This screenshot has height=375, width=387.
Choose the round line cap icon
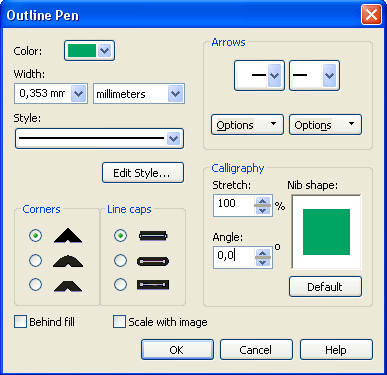coord(153,261)
